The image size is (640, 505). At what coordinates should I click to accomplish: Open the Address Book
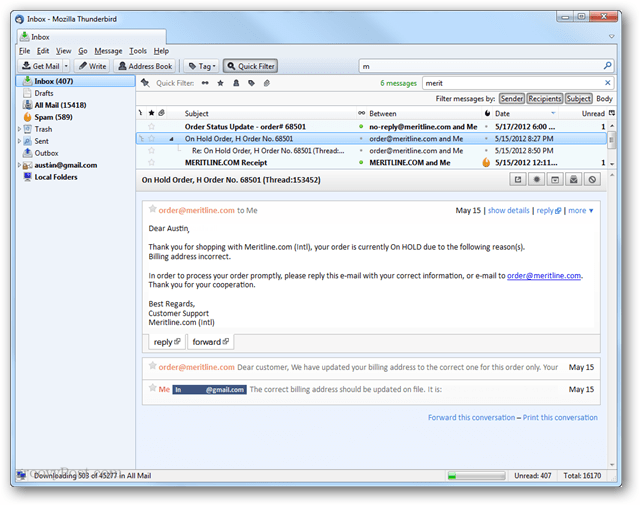pyautogui.click(x=145, y=66)
